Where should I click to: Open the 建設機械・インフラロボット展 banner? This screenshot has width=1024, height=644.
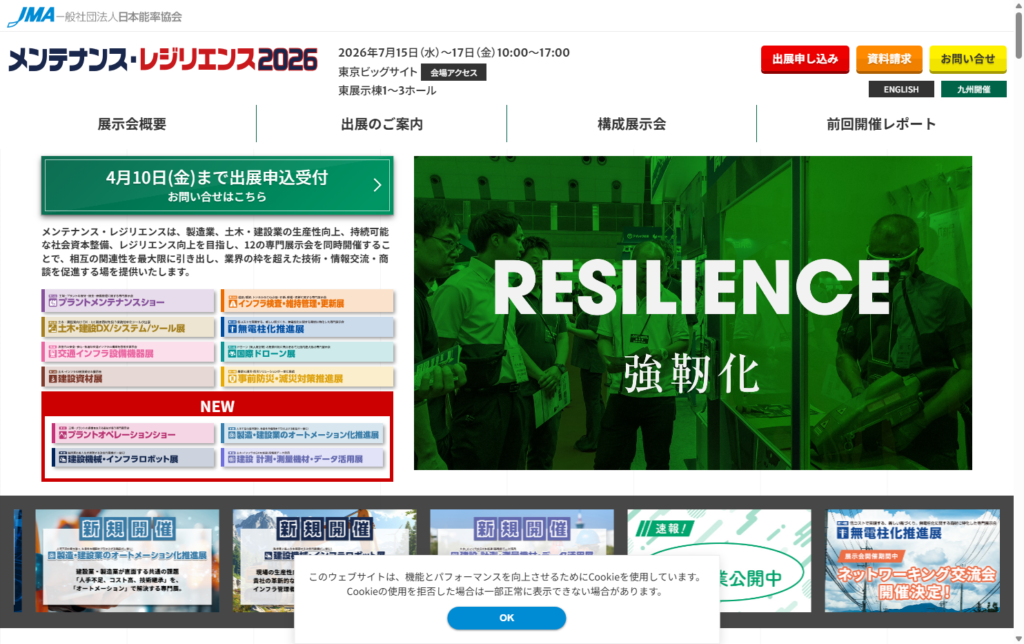133,458
